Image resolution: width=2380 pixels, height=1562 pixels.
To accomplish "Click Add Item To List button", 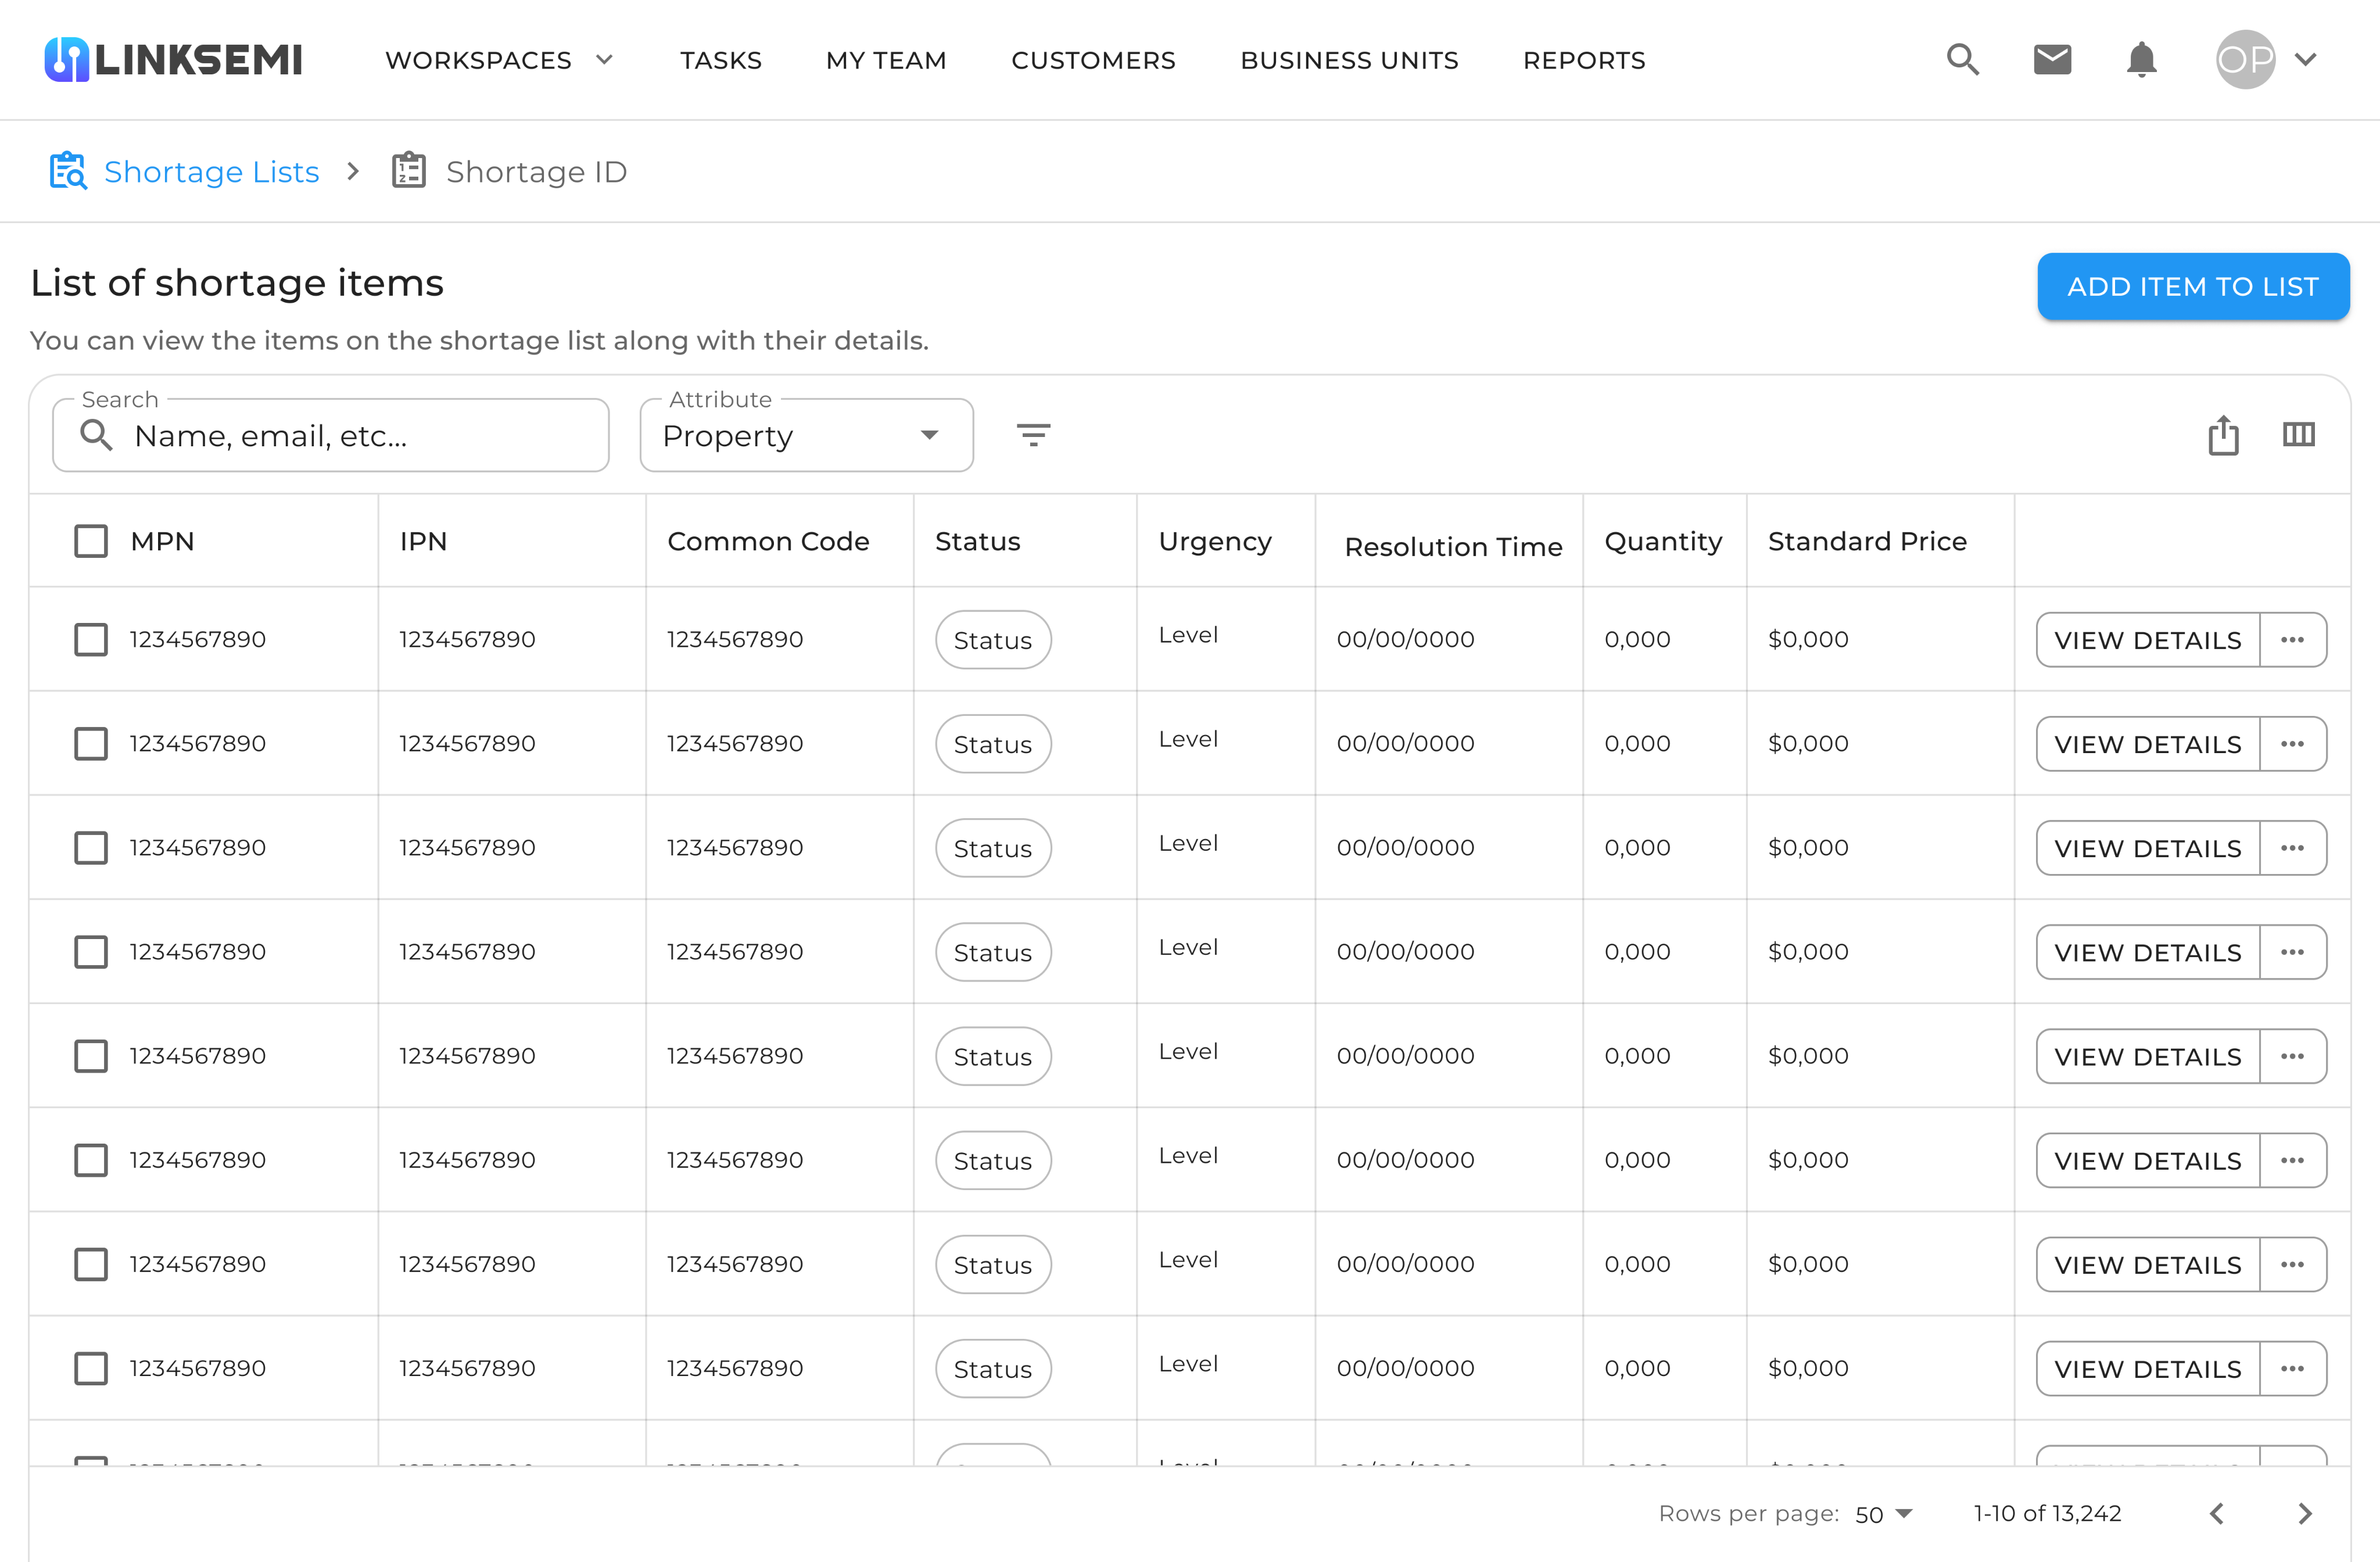I will click(x=2193, y=287).
